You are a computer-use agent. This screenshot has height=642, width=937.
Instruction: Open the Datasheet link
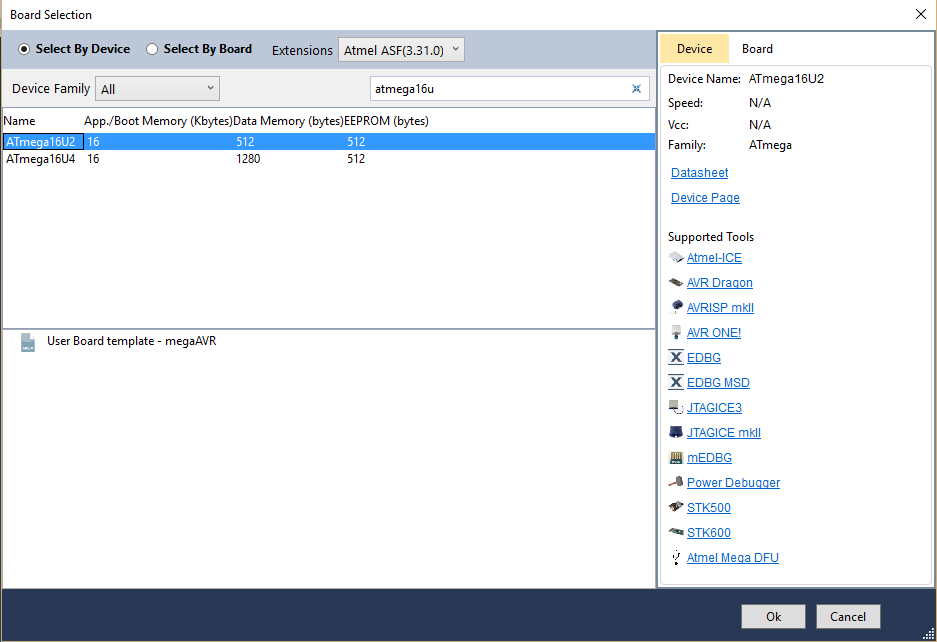pyautogui.click(x=699, y=173)
